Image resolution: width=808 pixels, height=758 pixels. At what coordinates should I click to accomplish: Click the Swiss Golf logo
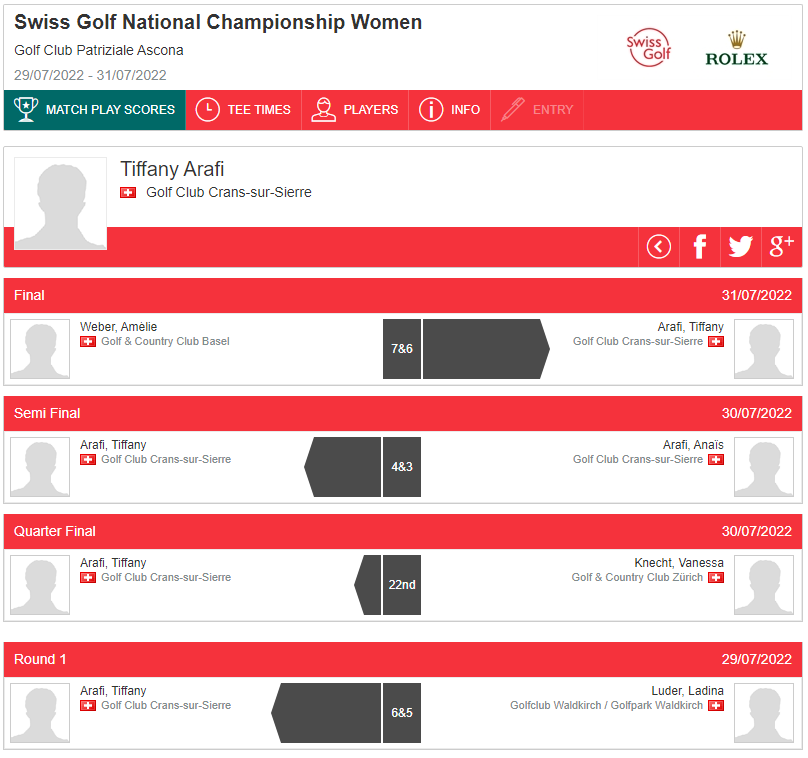click(649, 48)
